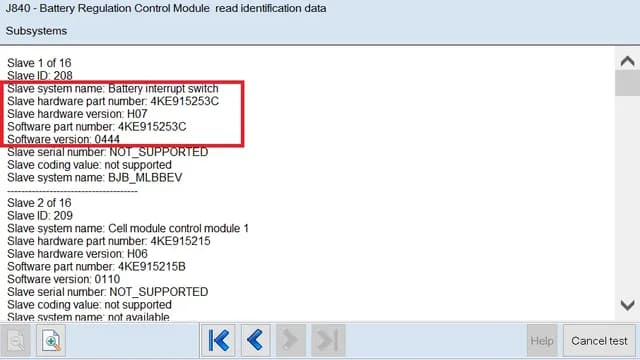Open the Help button

542,340
